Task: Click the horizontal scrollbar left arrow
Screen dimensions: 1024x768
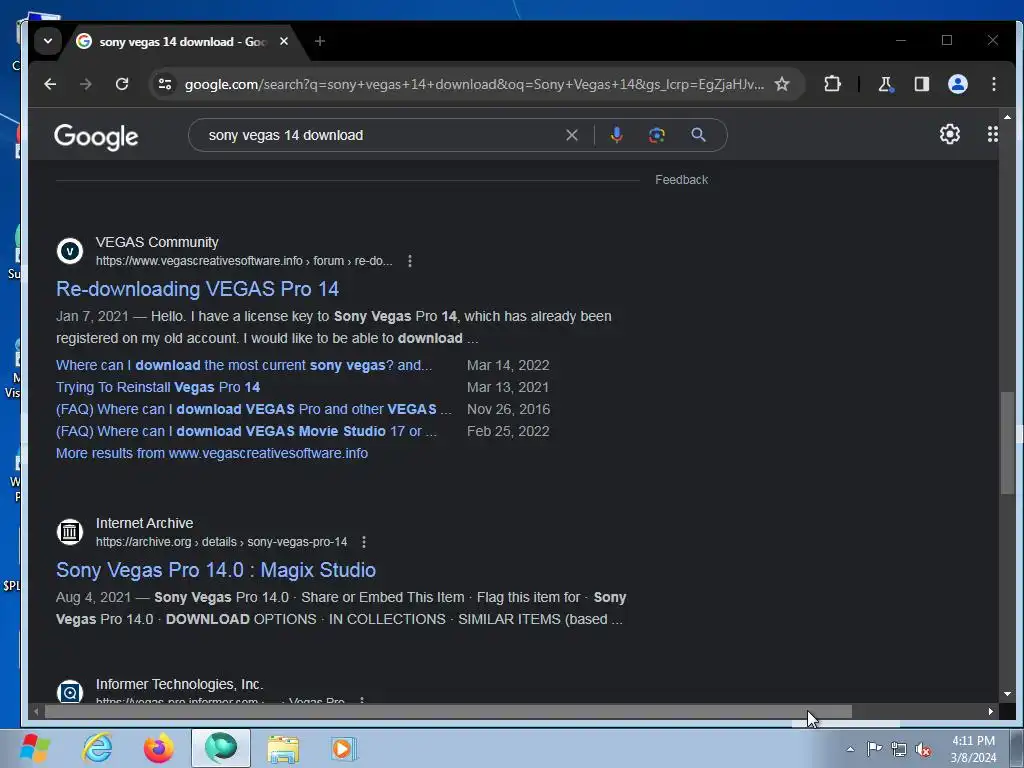Action: coord(36,712)
